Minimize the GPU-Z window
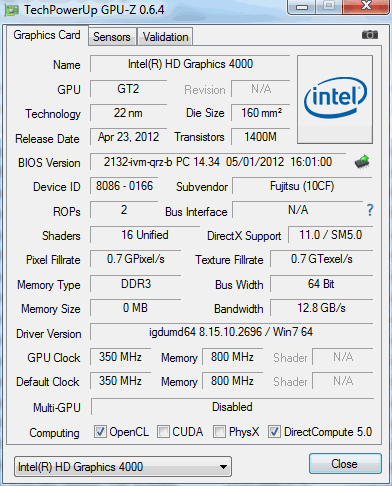 pyautogui.click(x=302, y=7)
